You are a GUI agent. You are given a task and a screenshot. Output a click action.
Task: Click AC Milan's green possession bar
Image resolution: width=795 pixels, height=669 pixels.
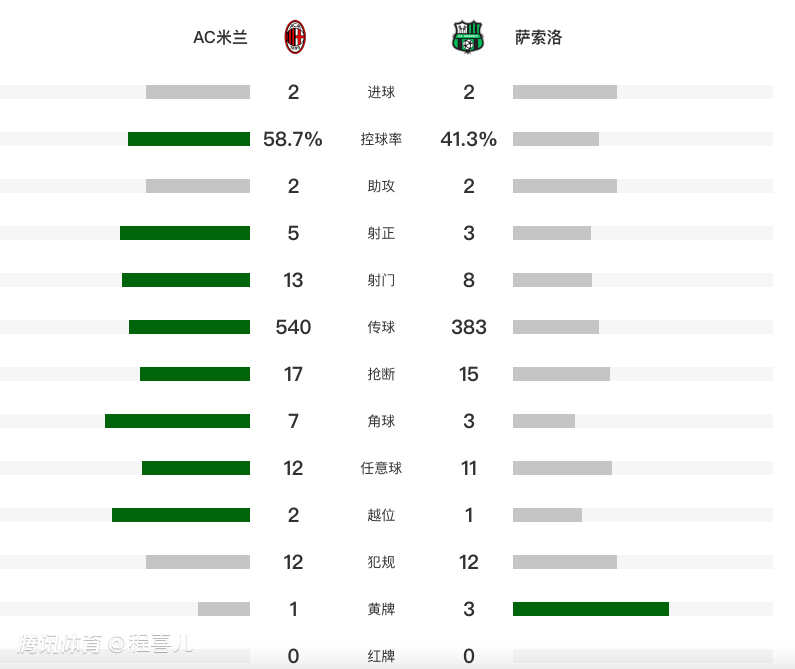pyautogui.click(x=189, y=139)
